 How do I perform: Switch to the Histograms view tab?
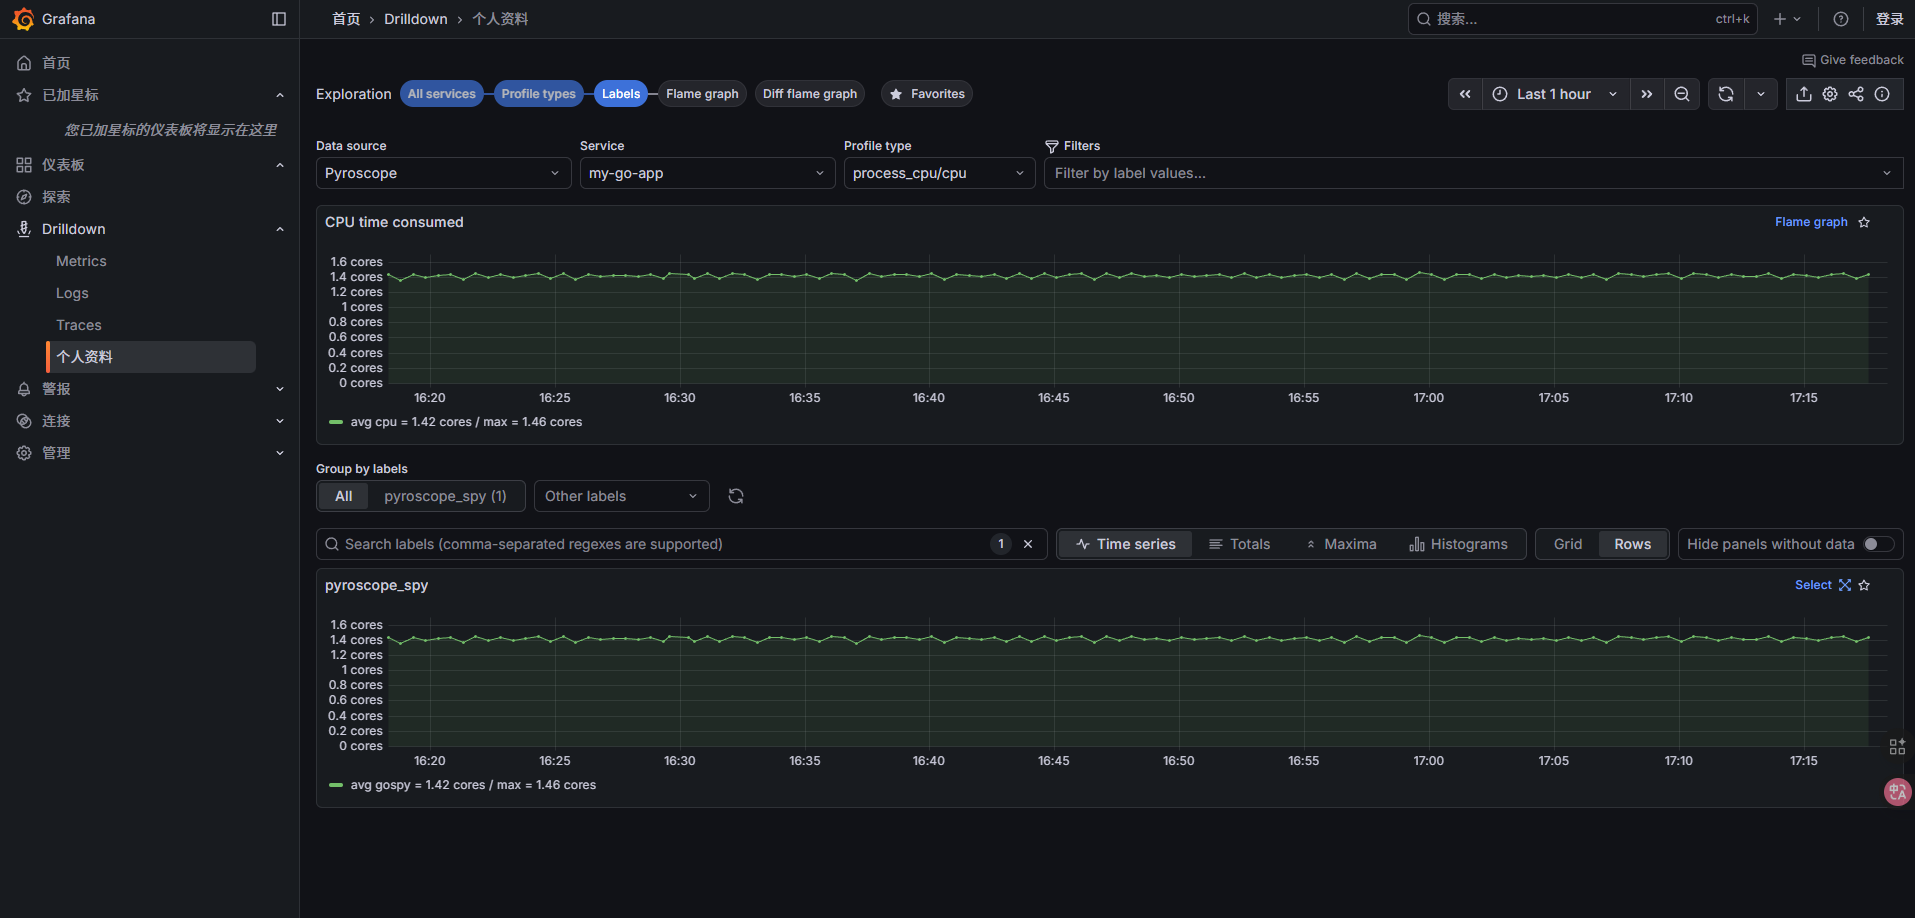click(1458, 544)
